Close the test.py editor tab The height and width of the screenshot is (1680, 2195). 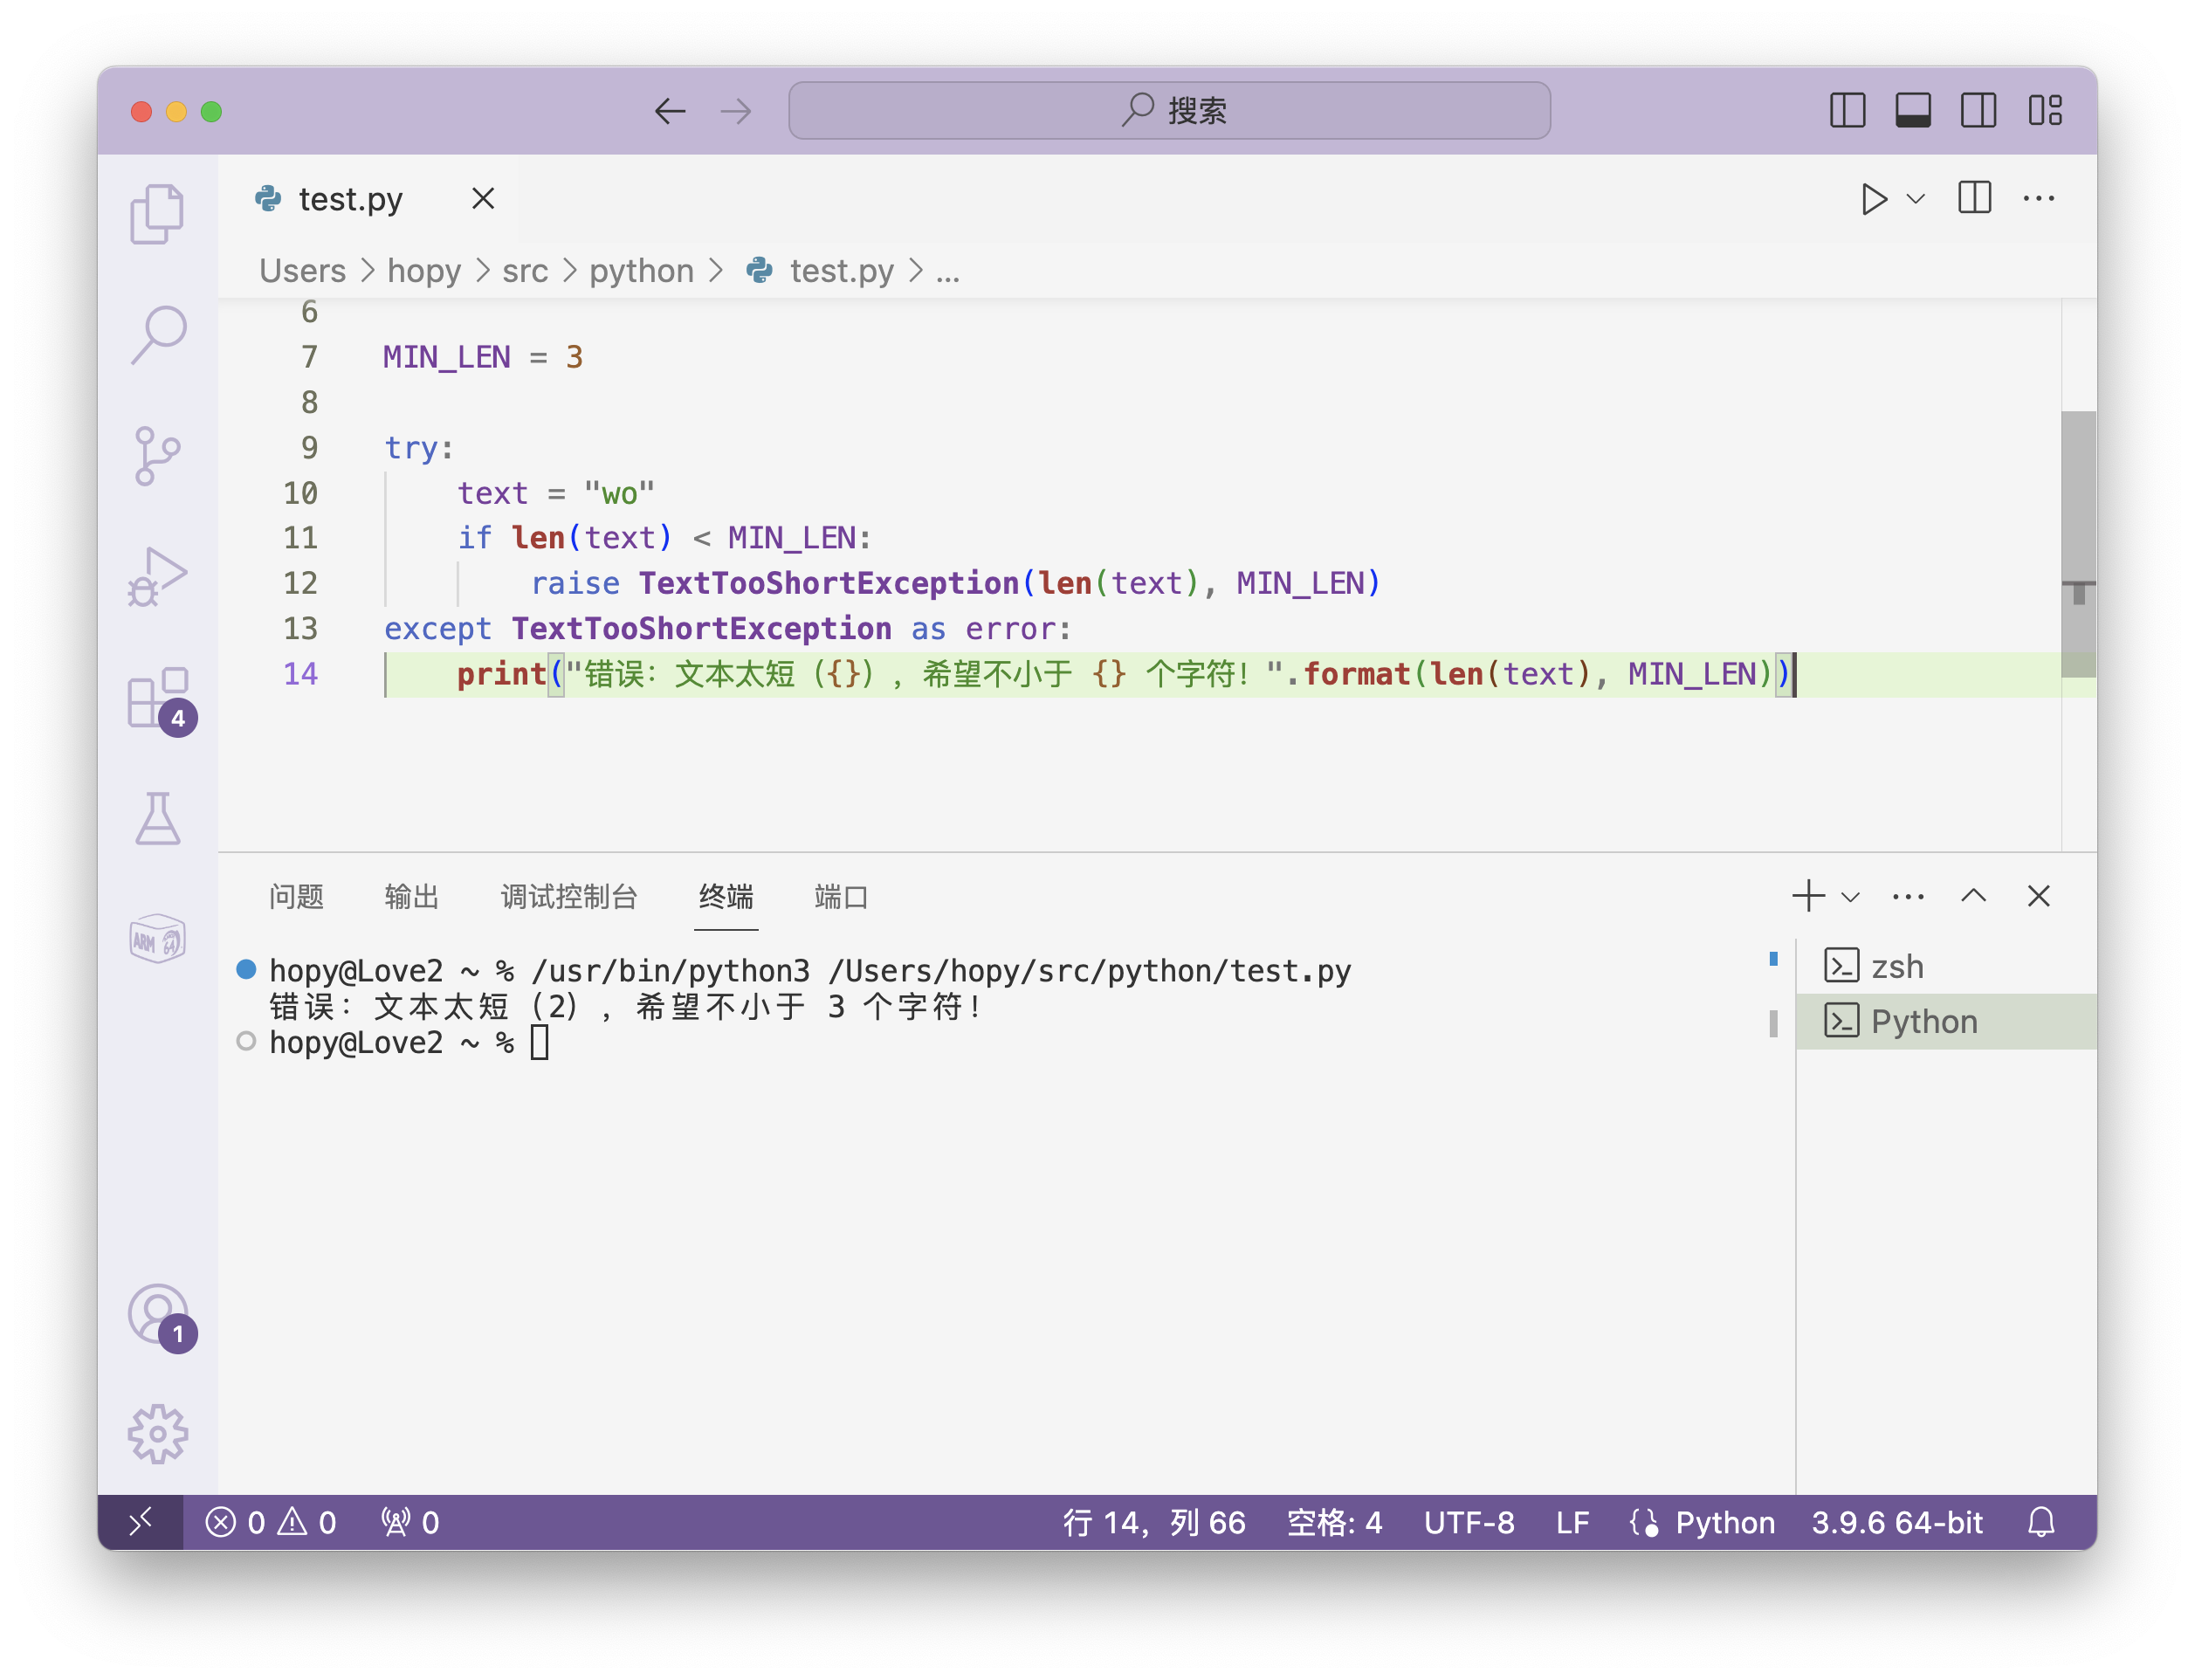tap(483, 199)
